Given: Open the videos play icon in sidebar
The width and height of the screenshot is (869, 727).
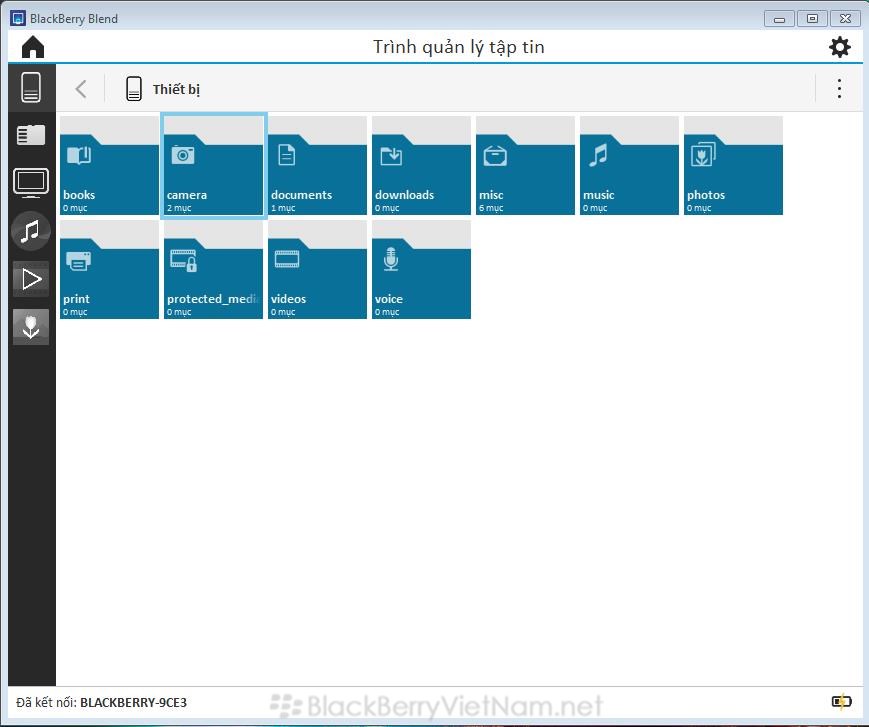Looking at the screenshot, I should tap(31, 279).
